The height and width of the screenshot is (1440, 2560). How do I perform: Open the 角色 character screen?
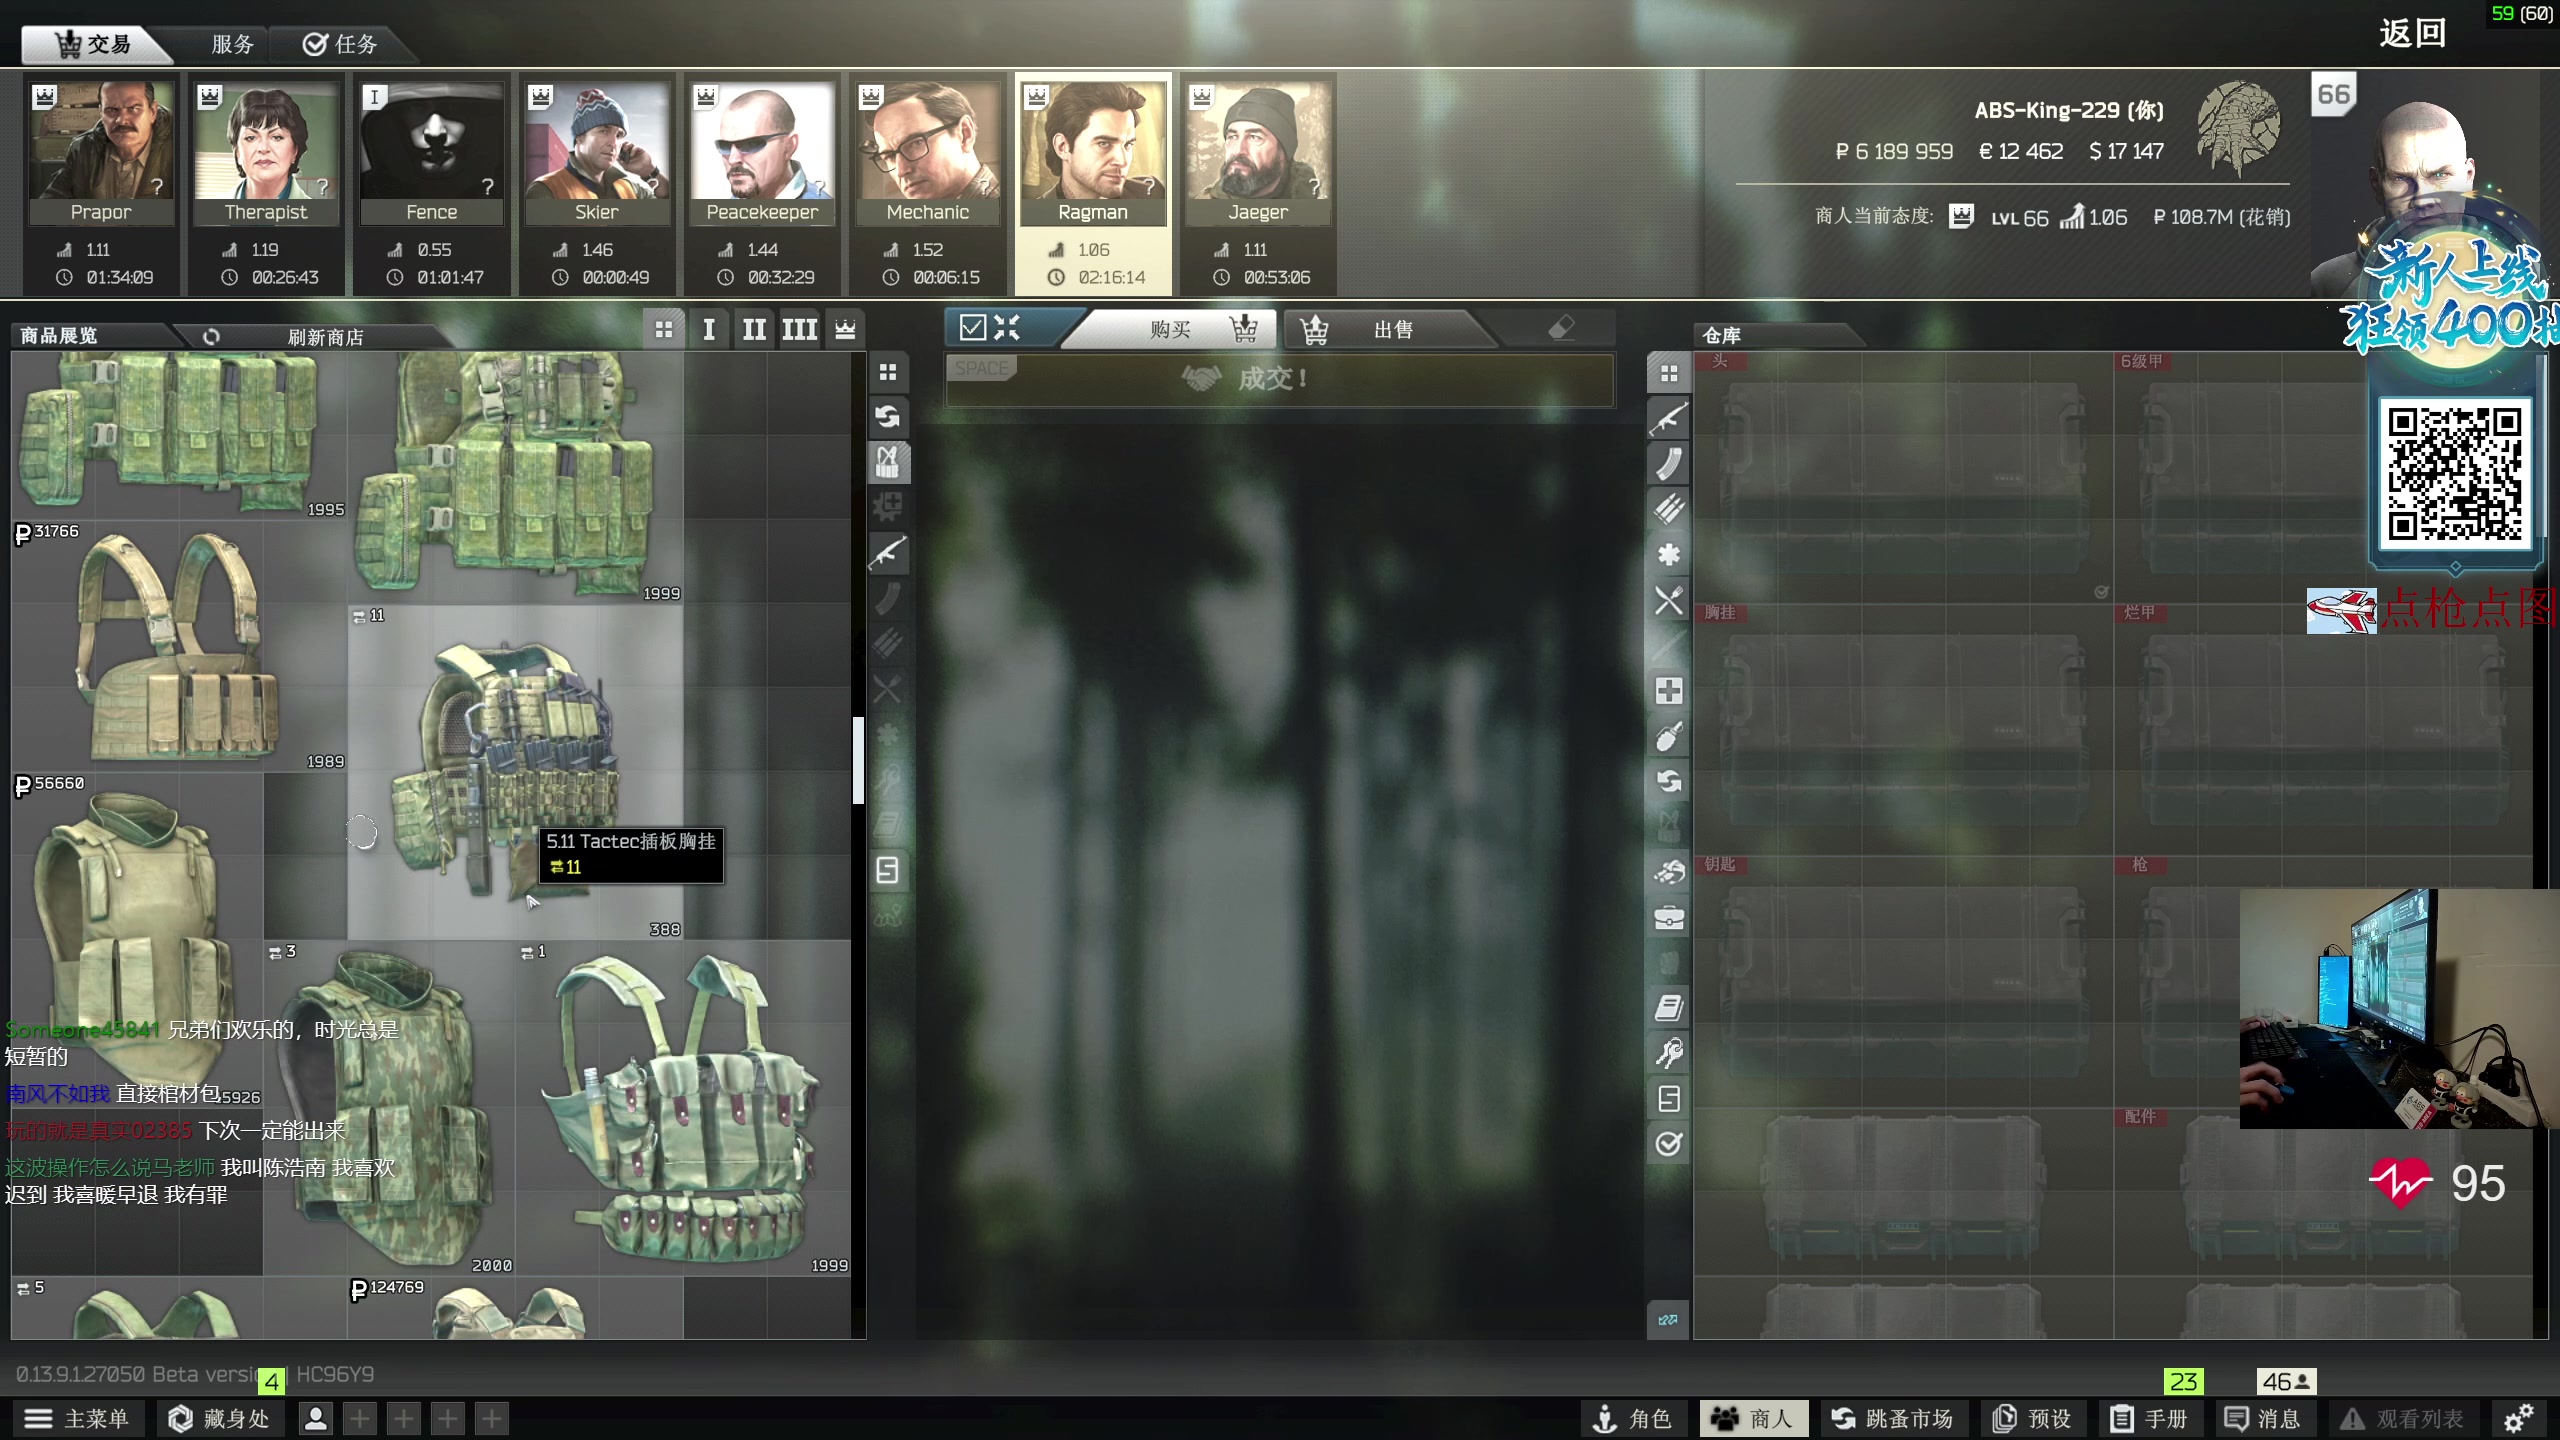coord(1632,1418)
